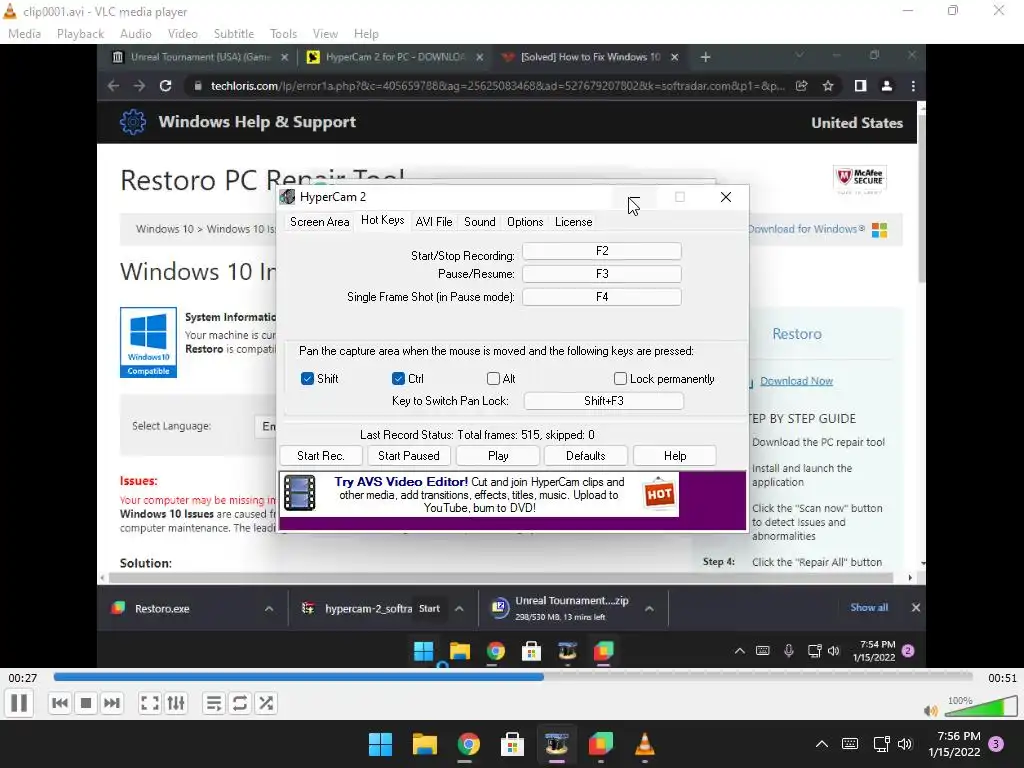The height and width of the screenshot is (768, 1024).
Task: Bookmark page with star icon
Action: coord(828,86)
